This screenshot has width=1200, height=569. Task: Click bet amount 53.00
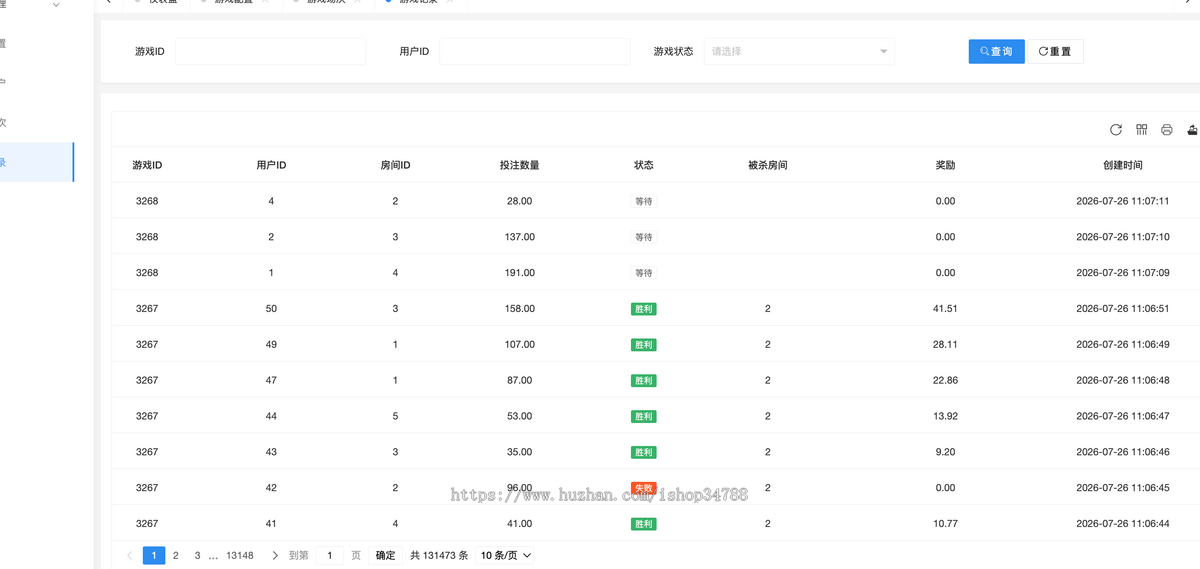[x=519, y=417]
